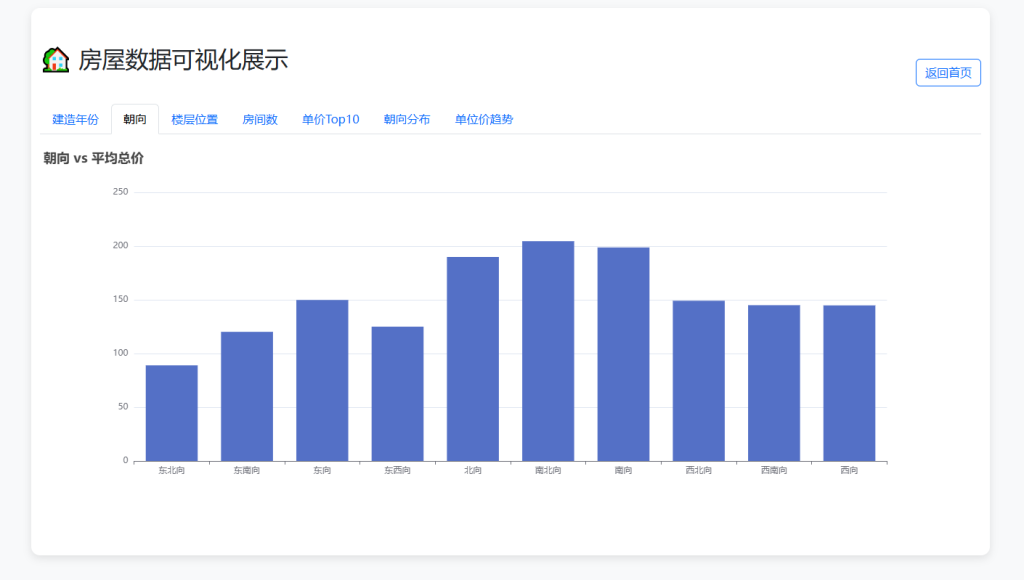
Task: Select the 北向 bar in the chart
Action: pyautogui.click(x=472, y=359)
